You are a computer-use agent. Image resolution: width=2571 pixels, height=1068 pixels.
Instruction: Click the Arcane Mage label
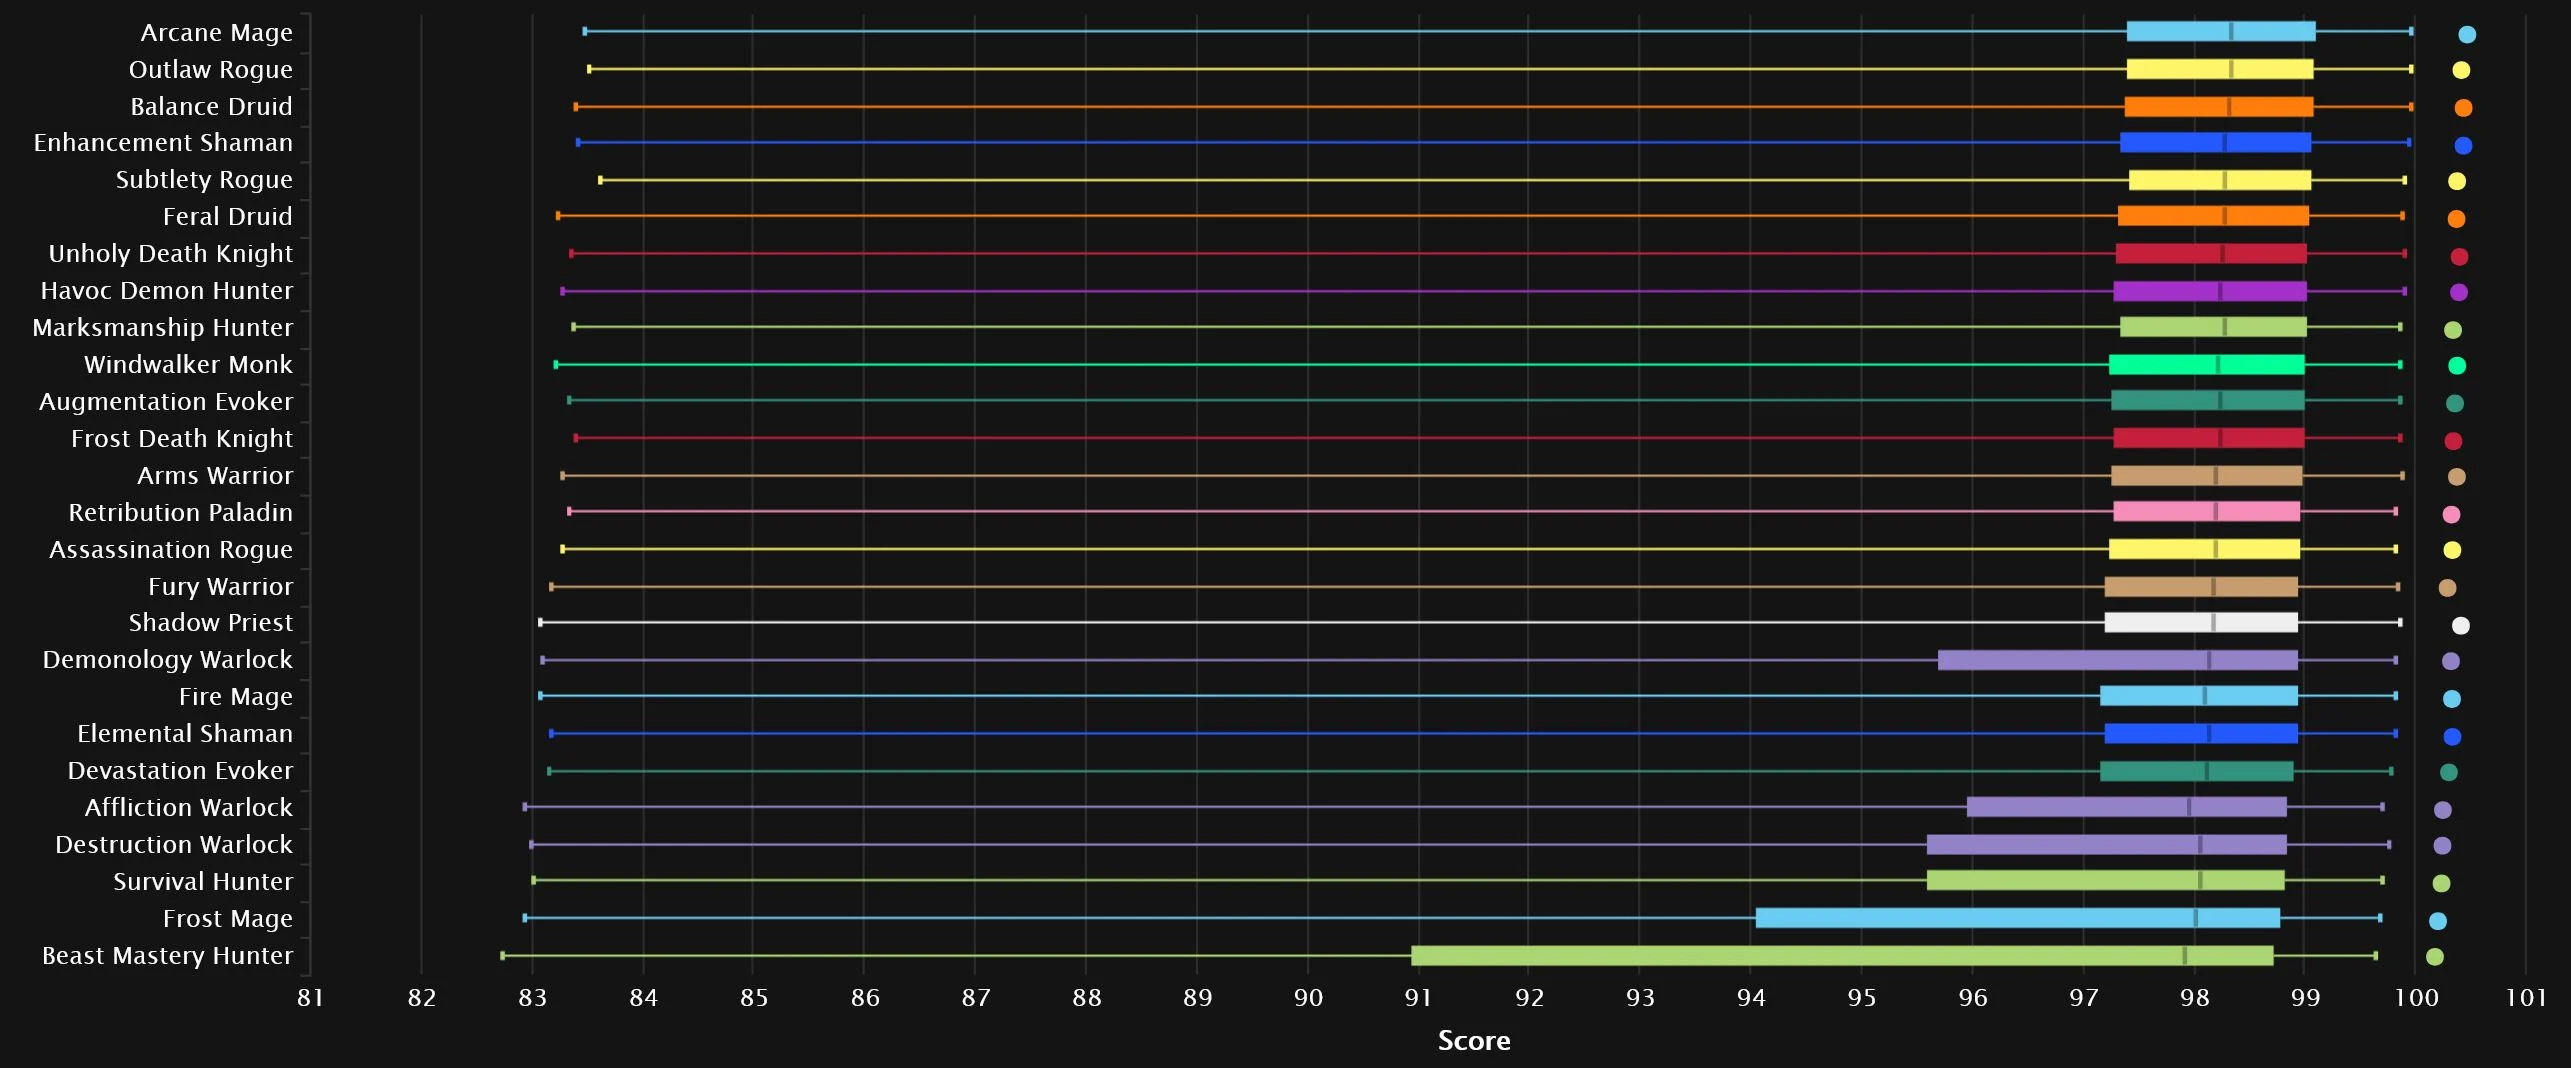click(217, 33)
